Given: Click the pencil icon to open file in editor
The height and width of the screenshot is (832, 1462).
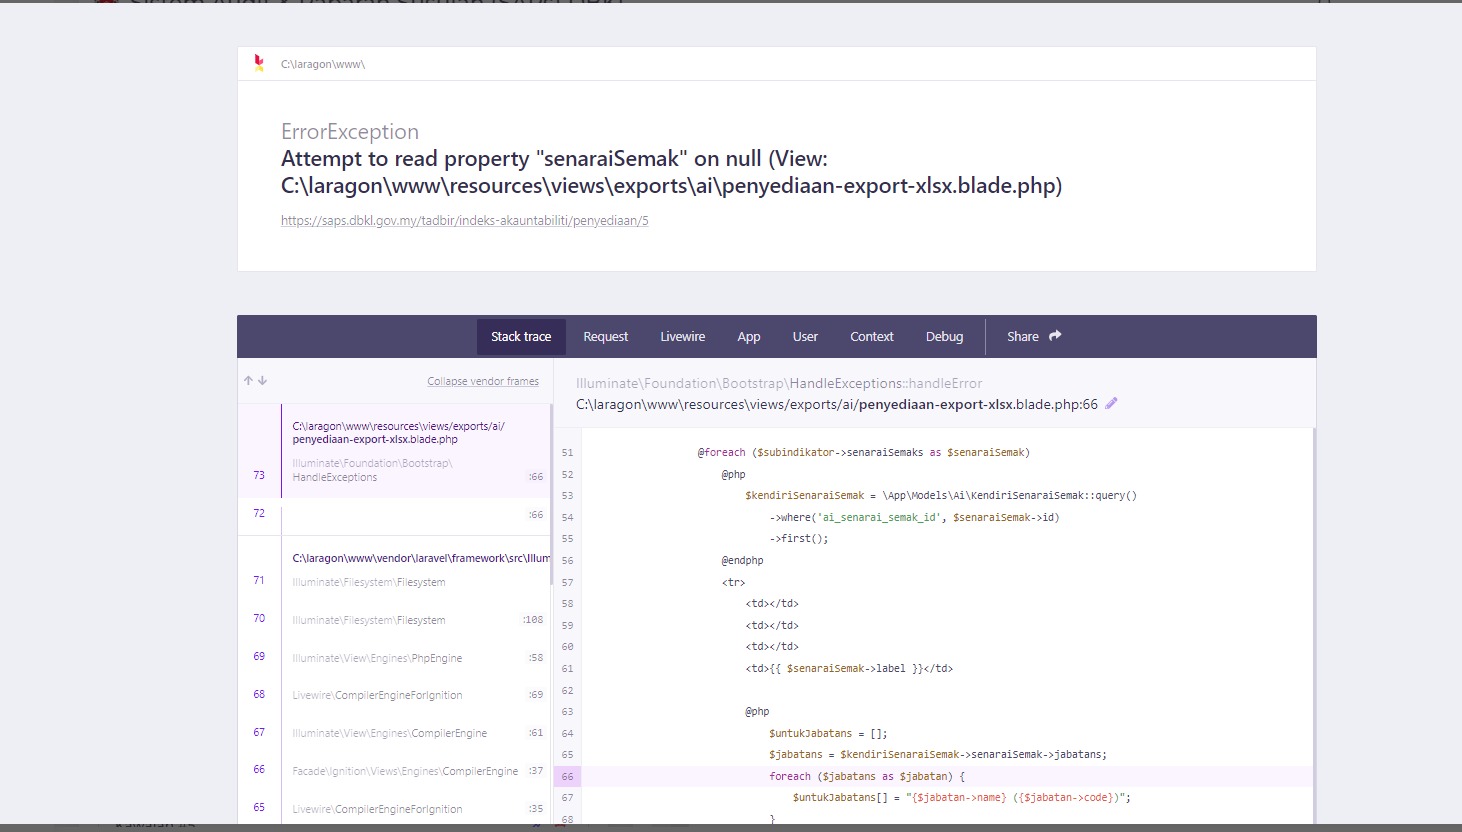Looking at the screenshot, I should pyautogui.click(x=1111, y=404).
